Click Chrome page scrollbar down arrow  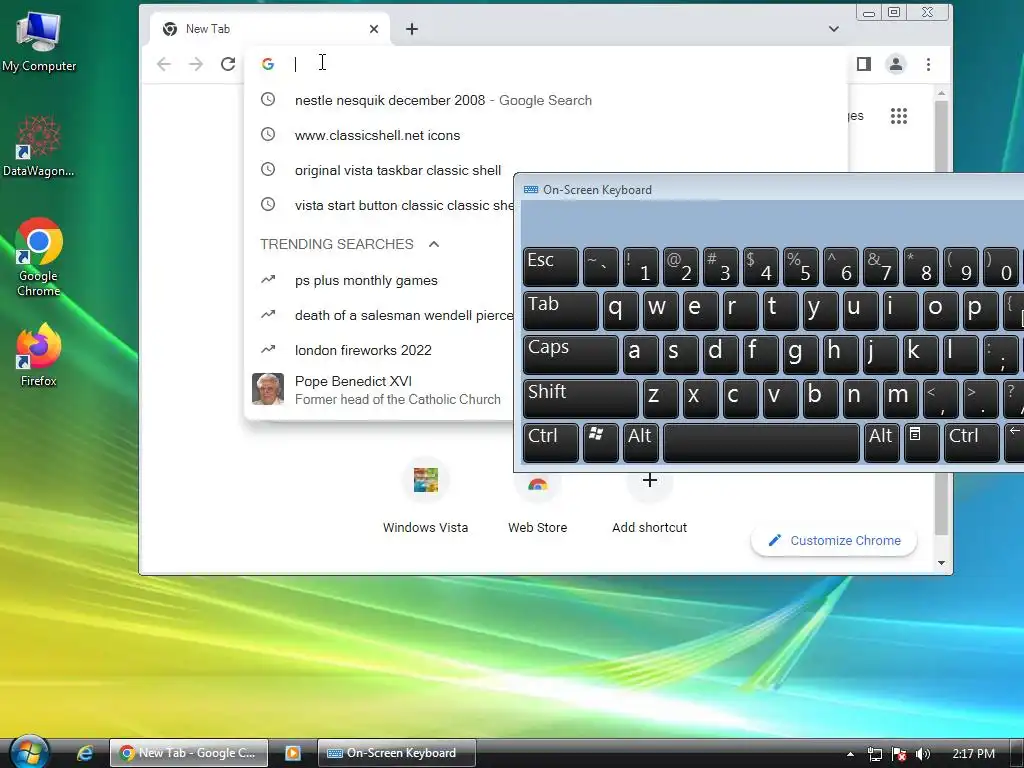[941, 563]
